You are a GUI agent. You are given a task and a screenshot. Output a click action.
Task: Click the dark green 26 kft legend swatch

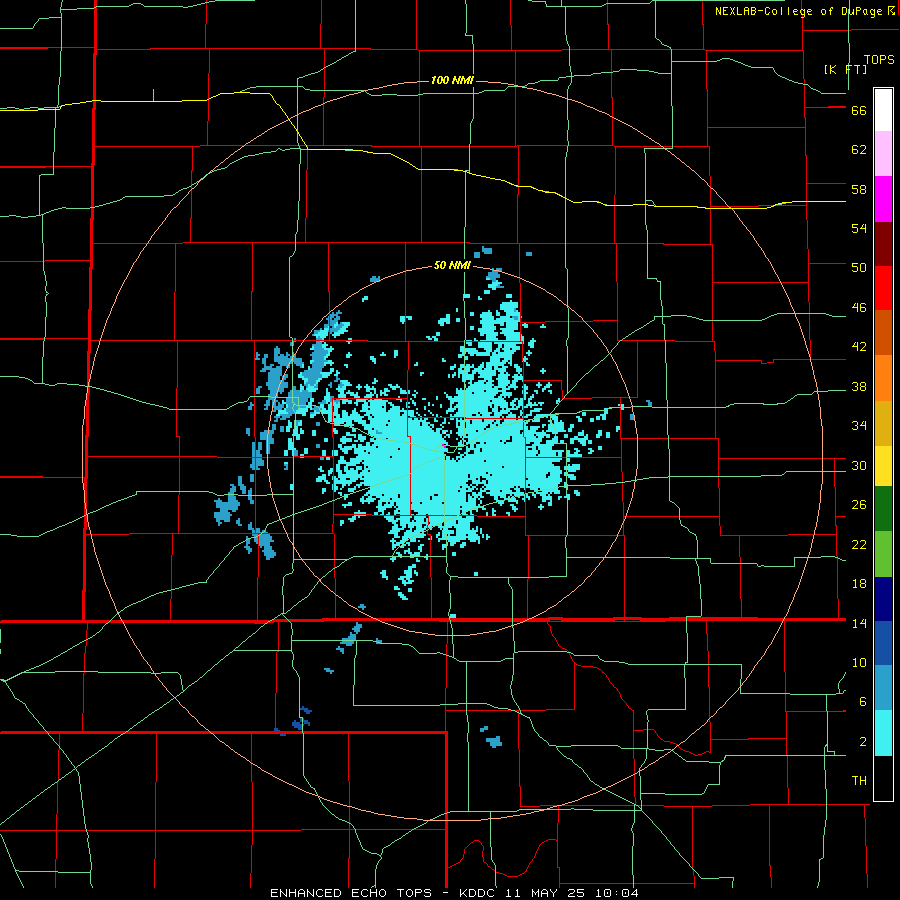[x=883, y=509]
